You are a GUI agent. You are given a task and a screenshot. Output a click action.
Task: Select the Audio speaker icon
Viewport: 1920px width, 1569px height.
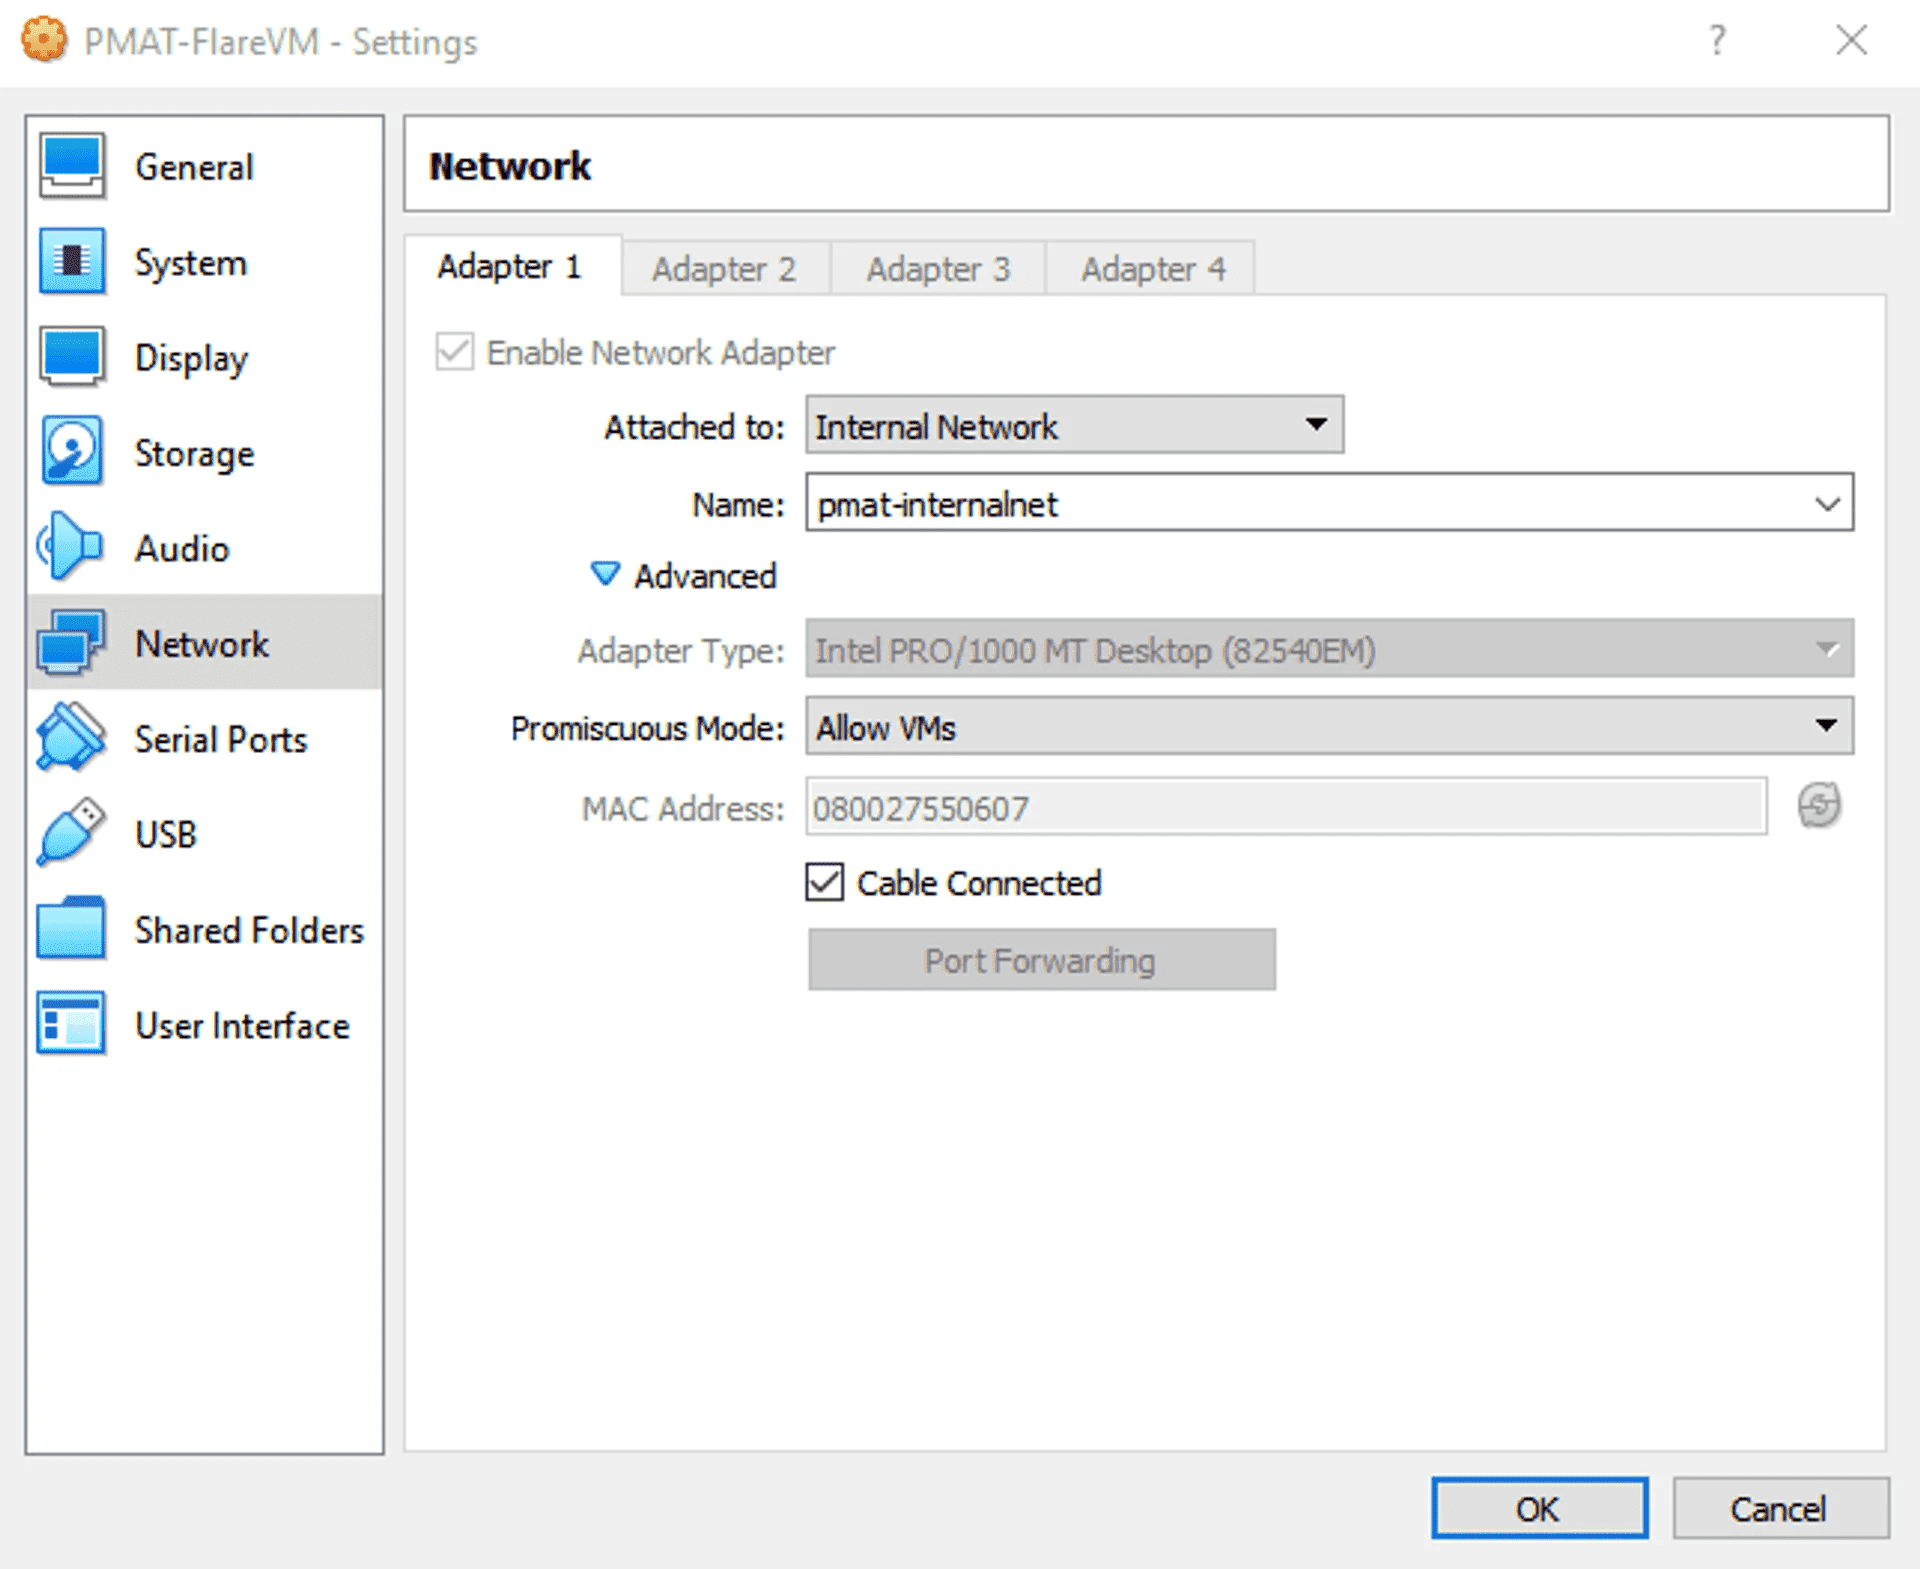pos(70,547)
